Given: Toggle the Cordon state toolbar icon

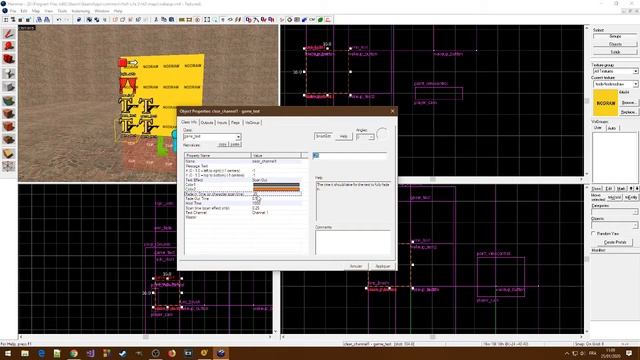Looking at the screenshot, I should [x=182, y=20].
